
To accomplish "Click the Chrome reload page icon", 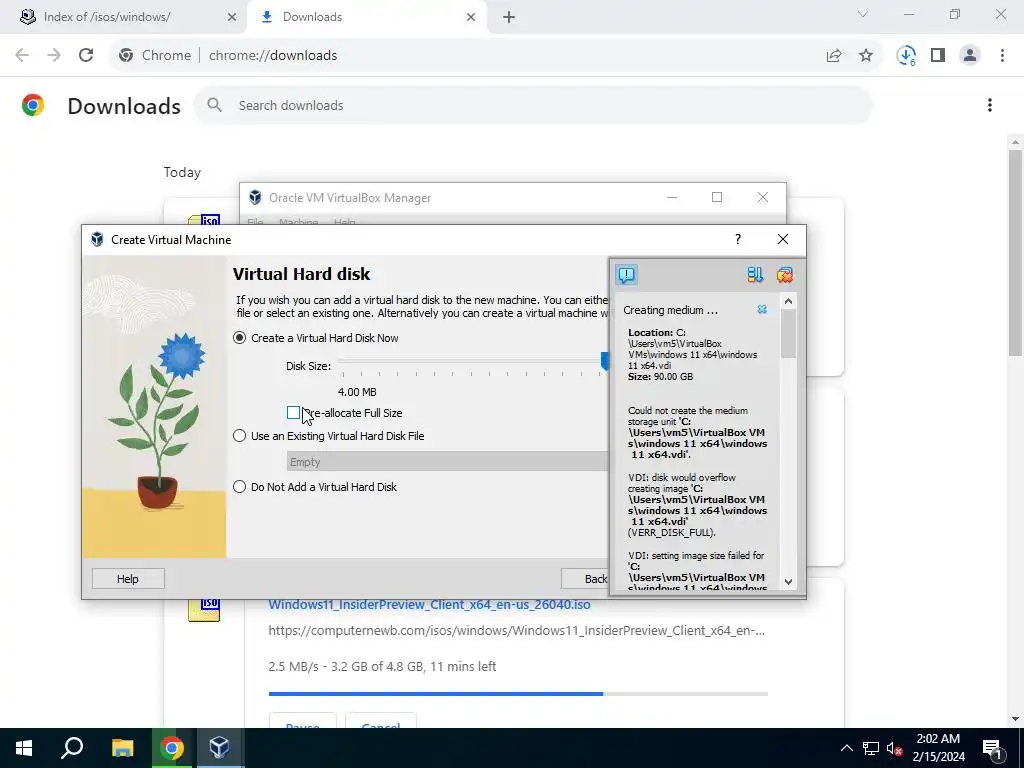I will 86,56.
